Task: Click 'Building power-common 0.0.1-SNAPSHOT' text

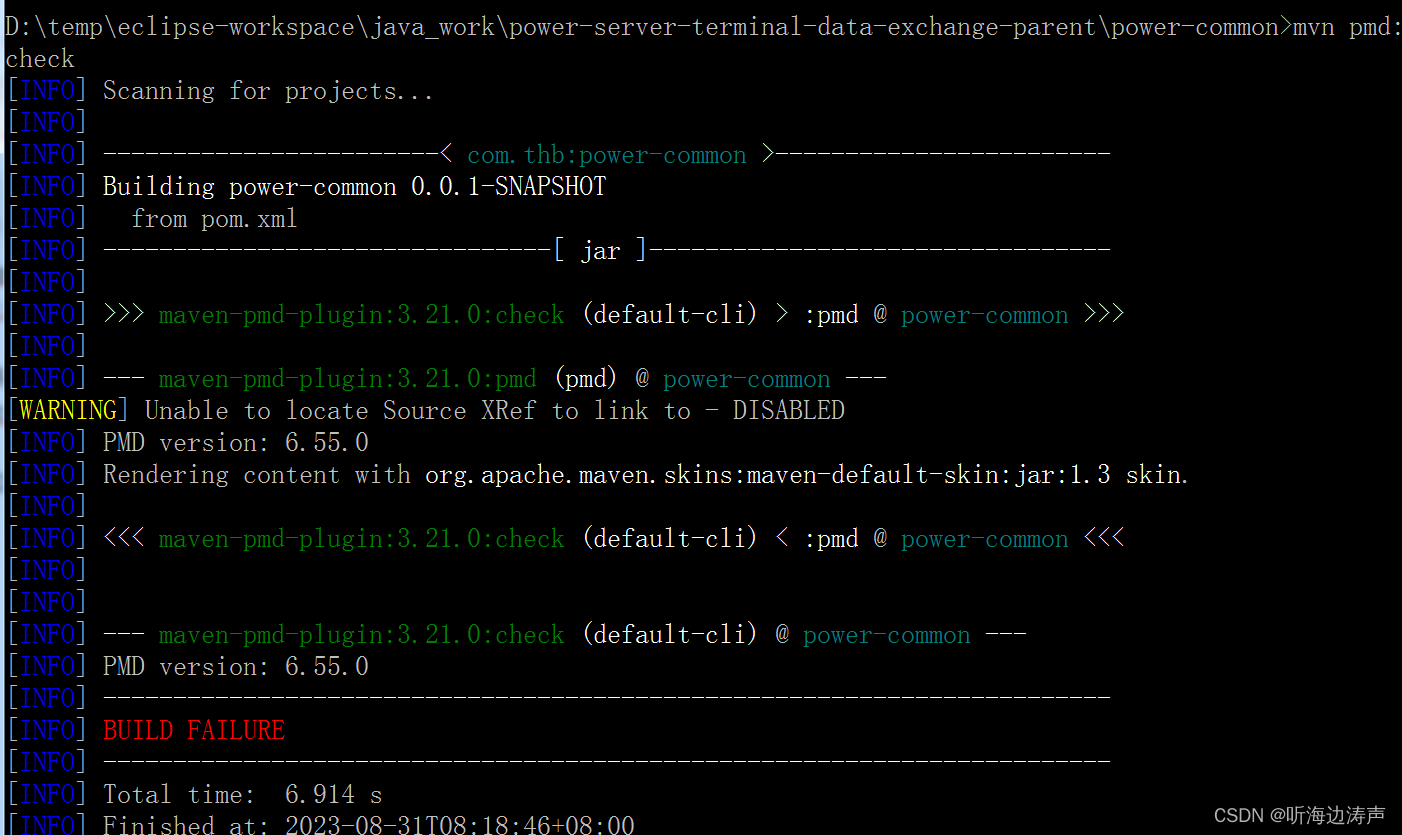Action: [x=354, y=187]
